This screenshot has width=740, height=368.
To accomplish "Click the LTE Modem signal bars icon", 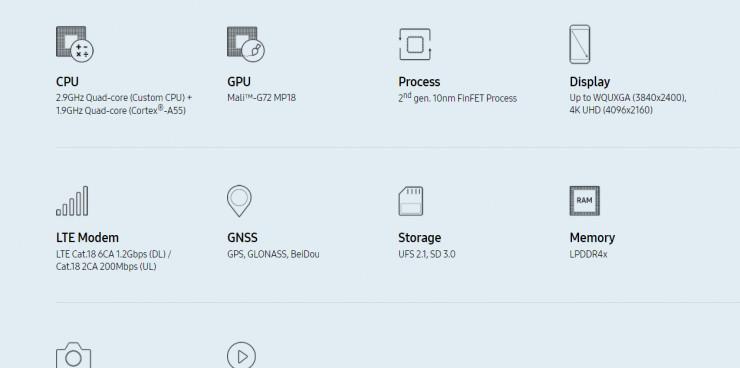I will (72, 201).
